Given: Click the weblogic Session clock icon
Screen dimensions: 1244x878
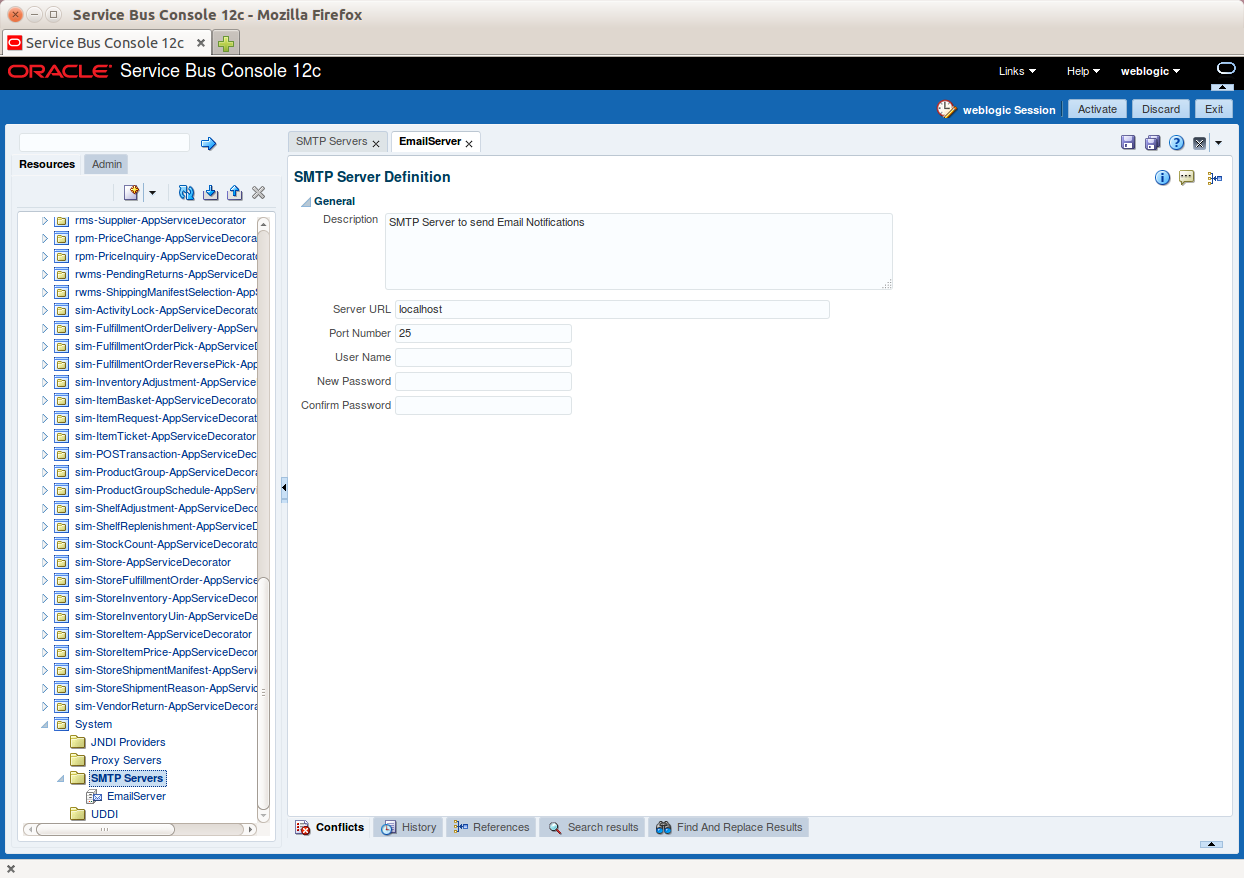Looking at the screenshot, I should [x=946, y=109].
